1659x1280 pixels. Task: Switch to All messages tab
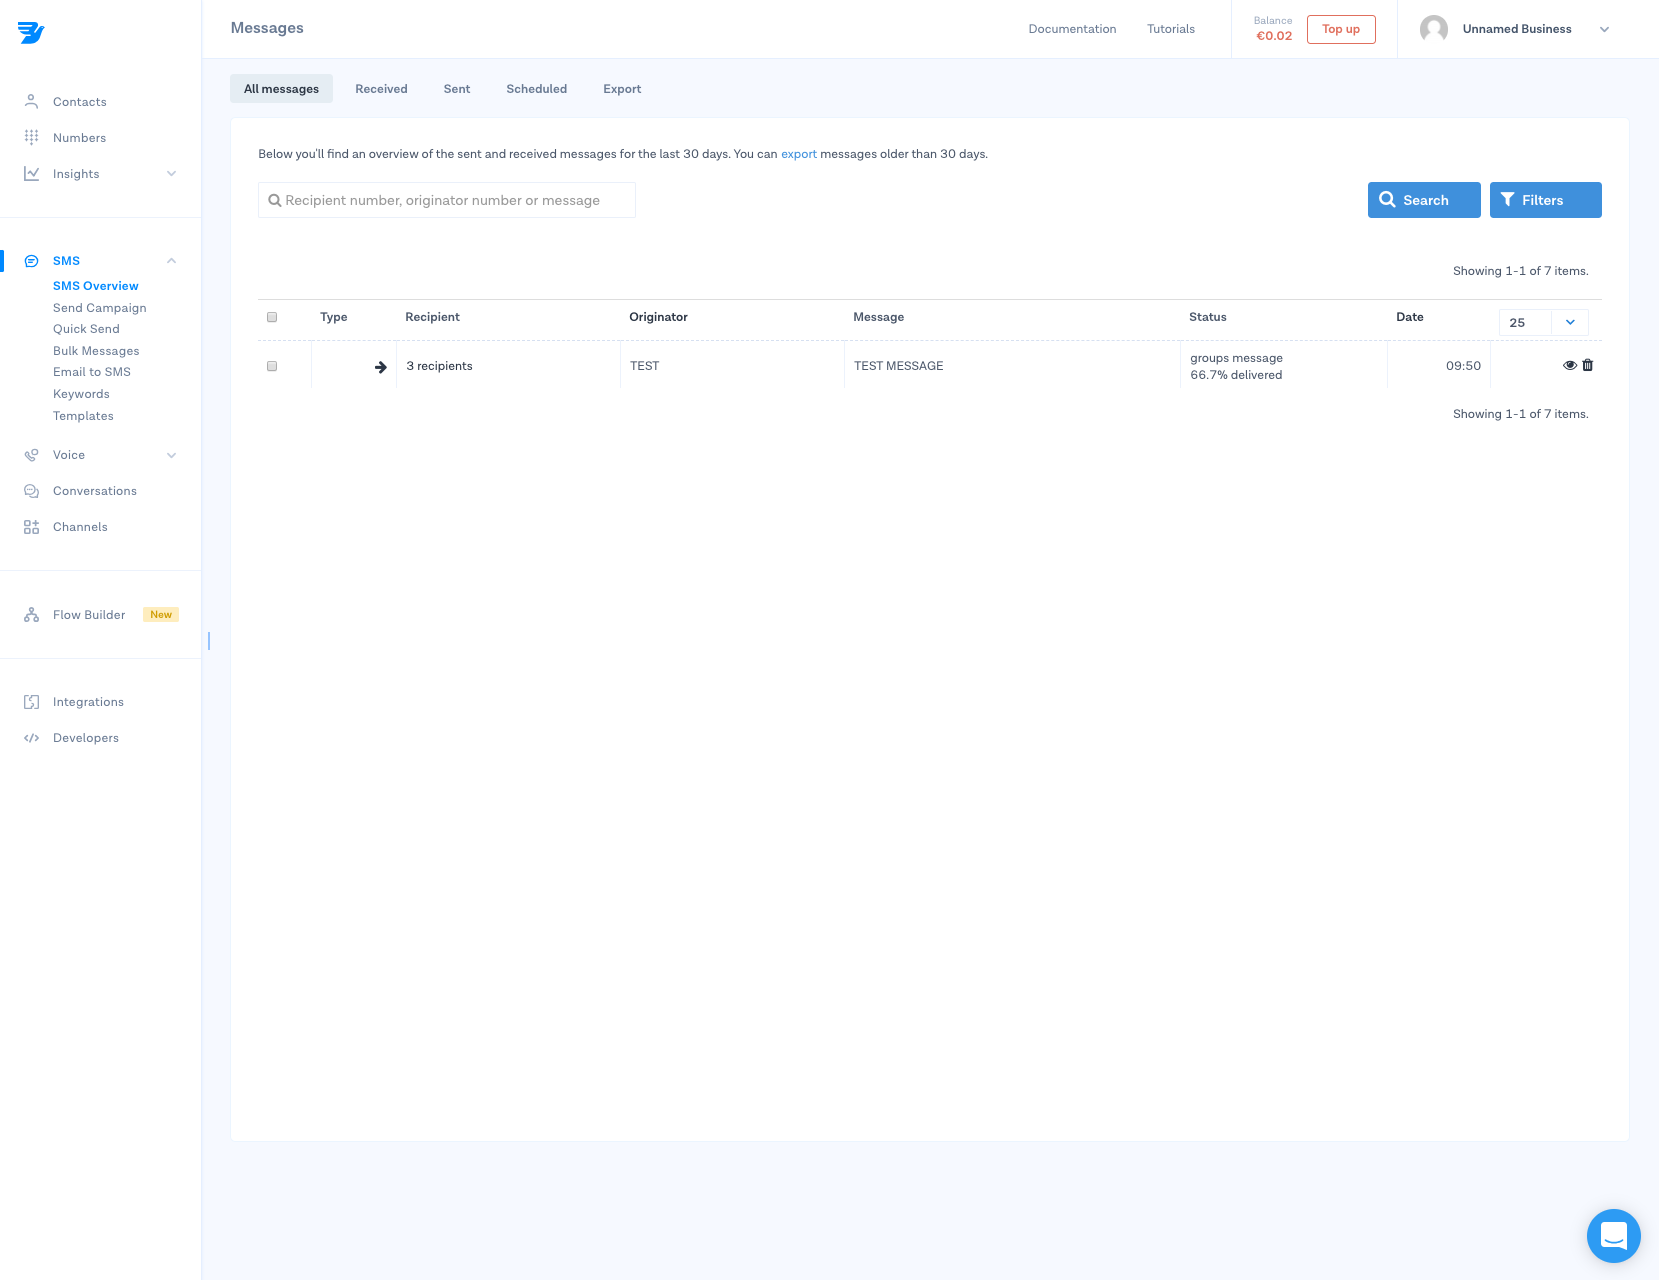(281, 89)
